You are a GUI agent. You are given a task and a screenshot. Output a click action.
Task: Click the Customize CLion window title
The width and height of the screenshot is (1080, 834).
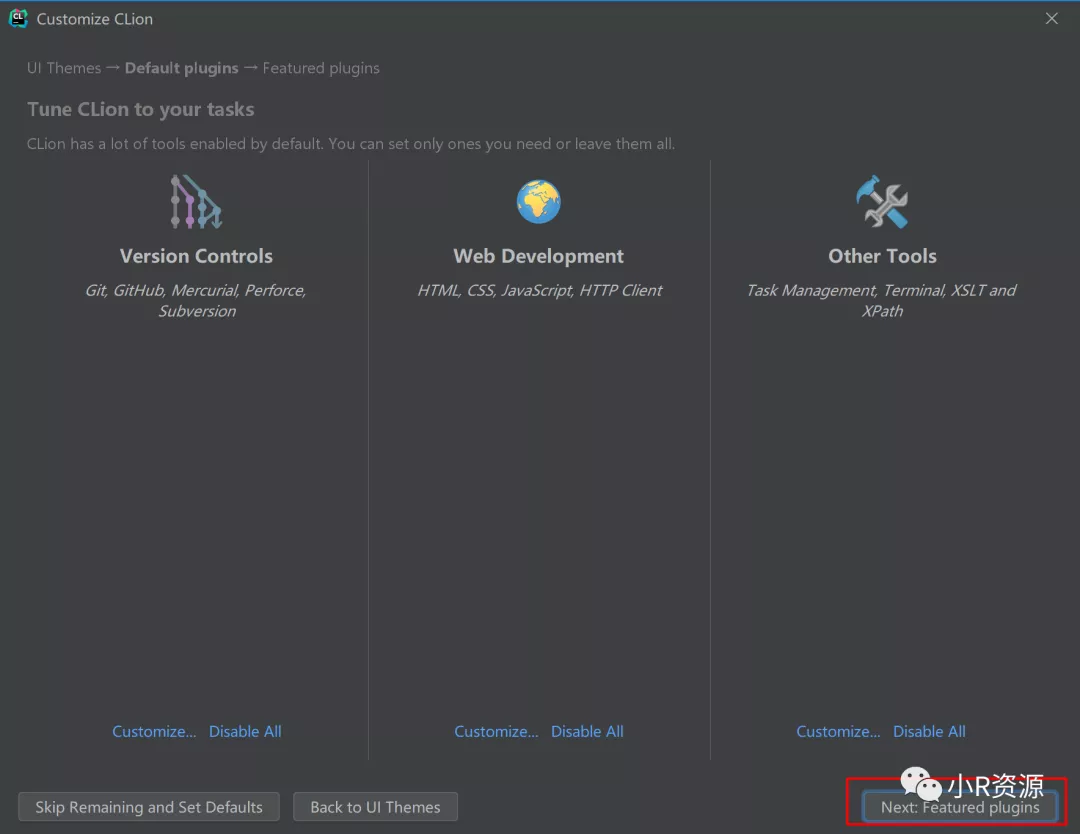click(94, 19)
